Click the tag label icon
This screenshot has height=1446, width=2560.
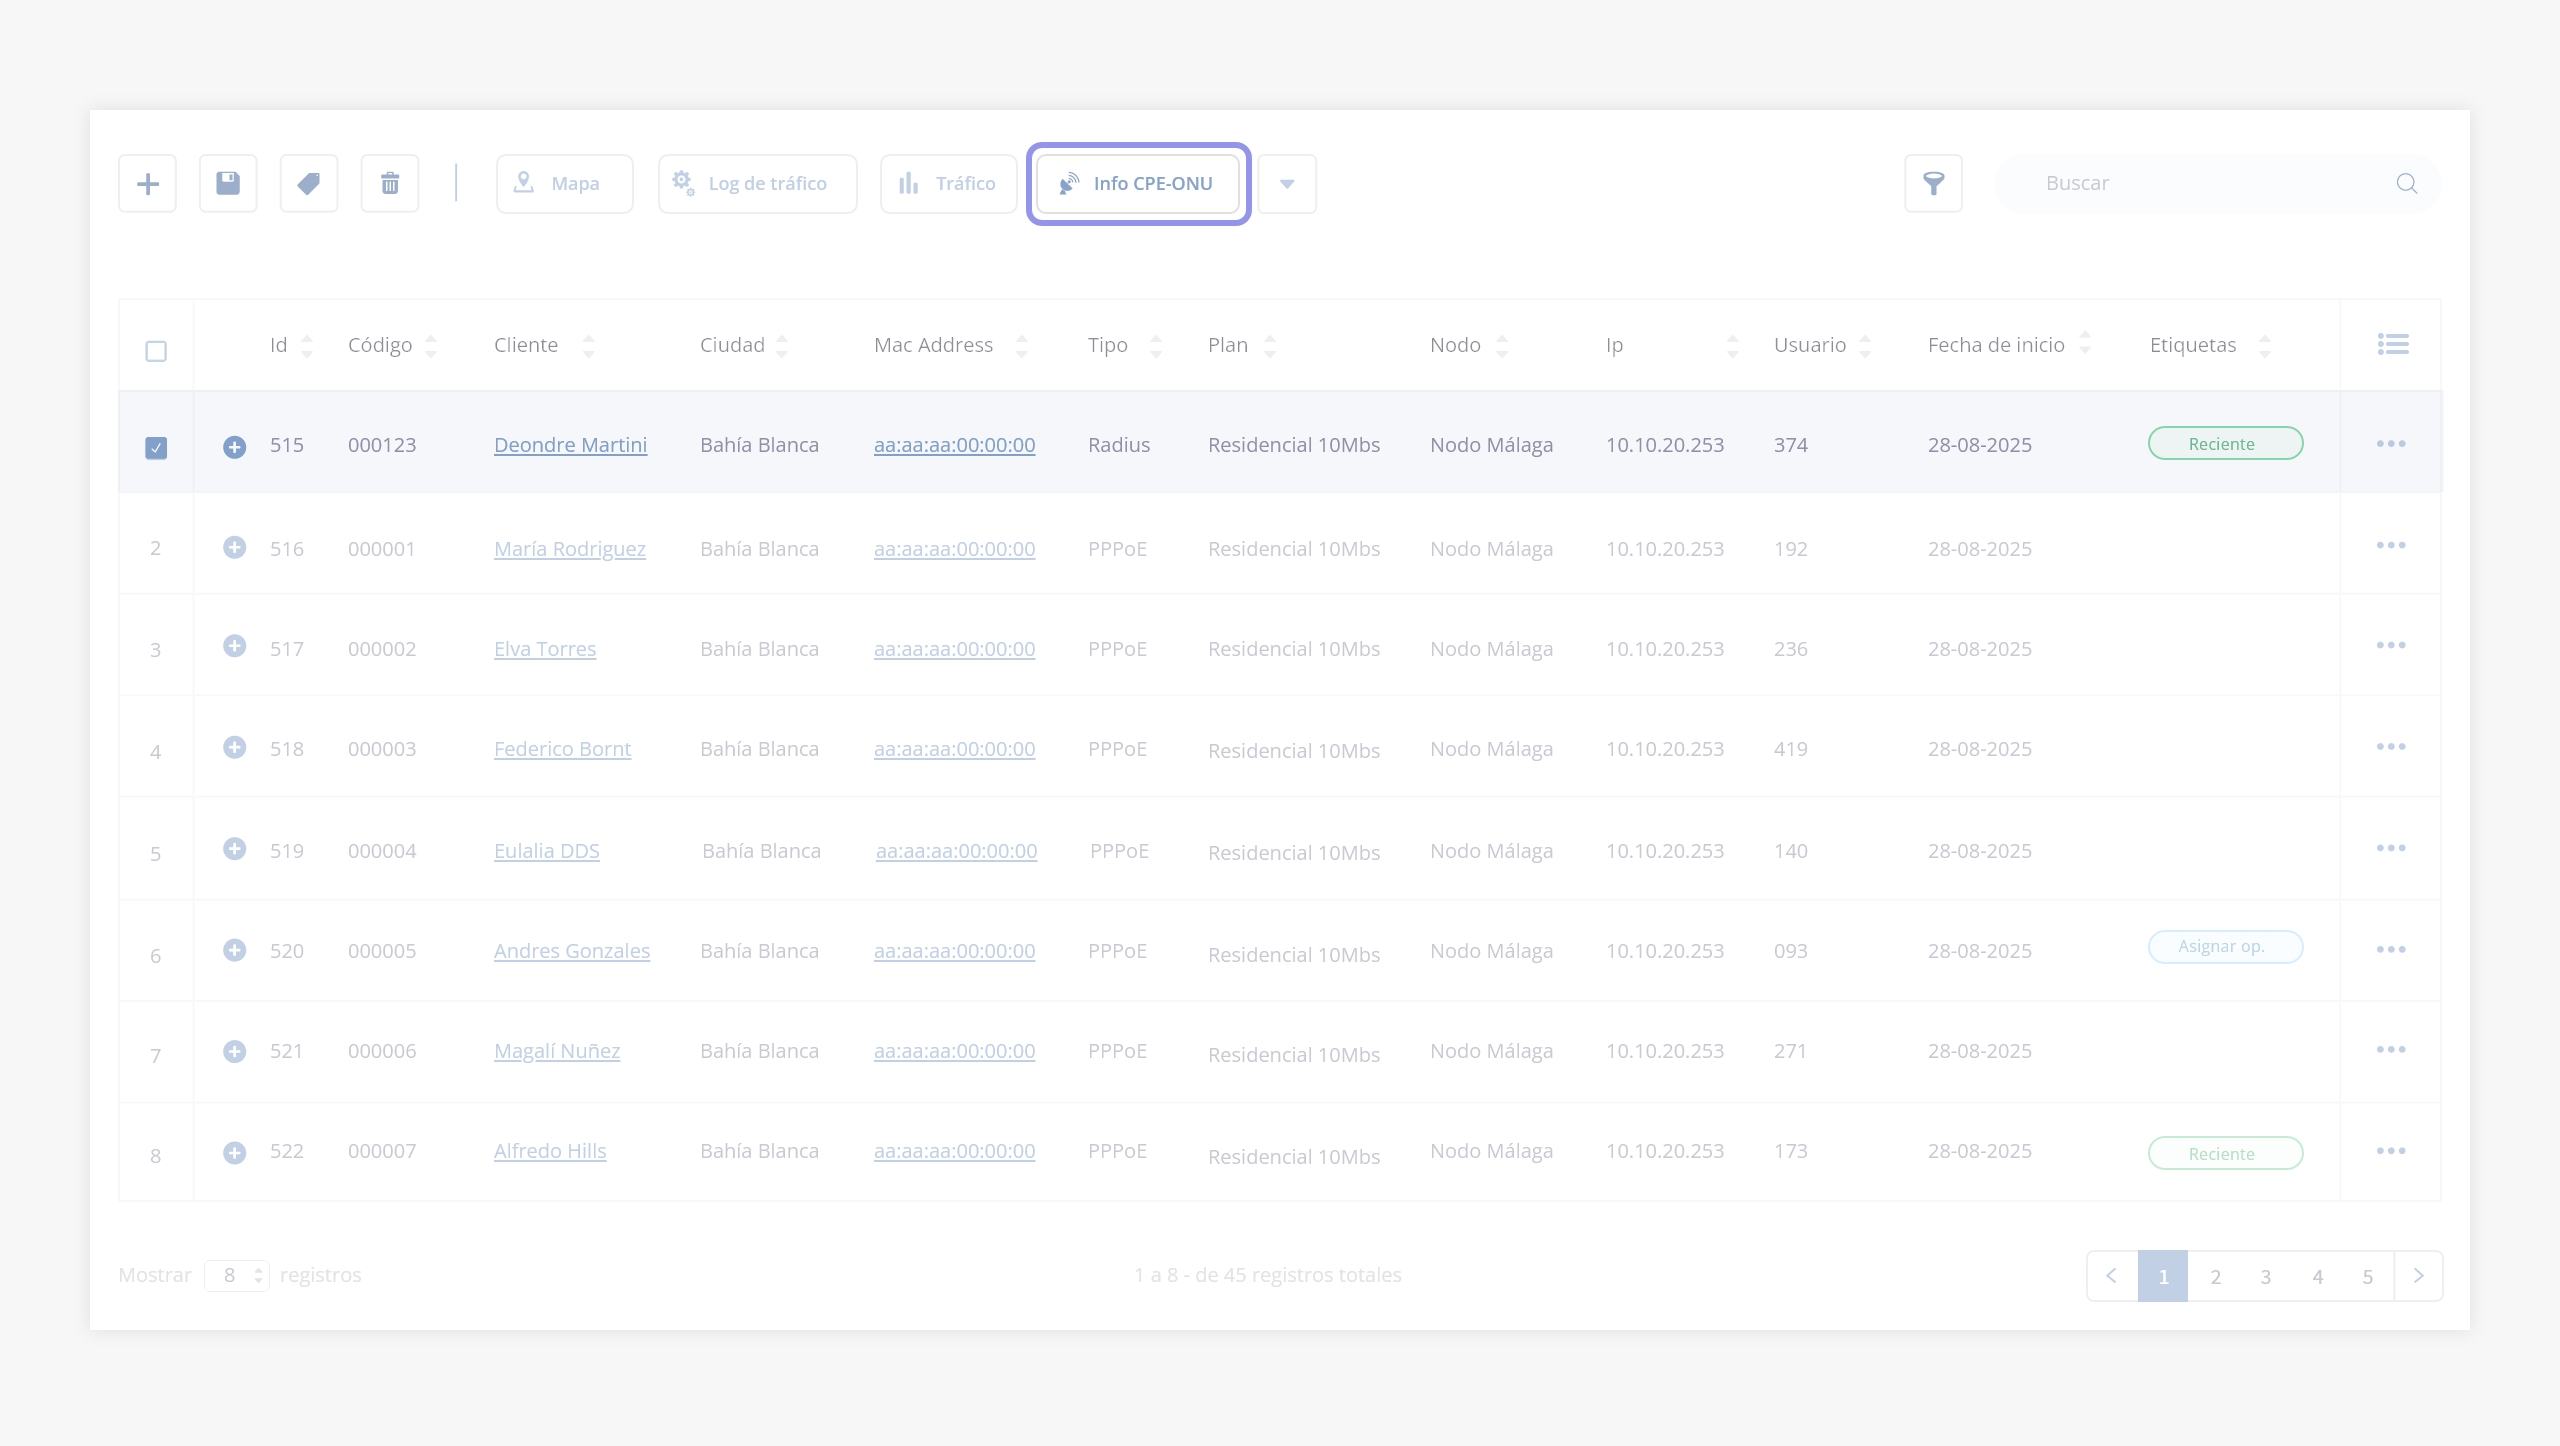(309, 183)
